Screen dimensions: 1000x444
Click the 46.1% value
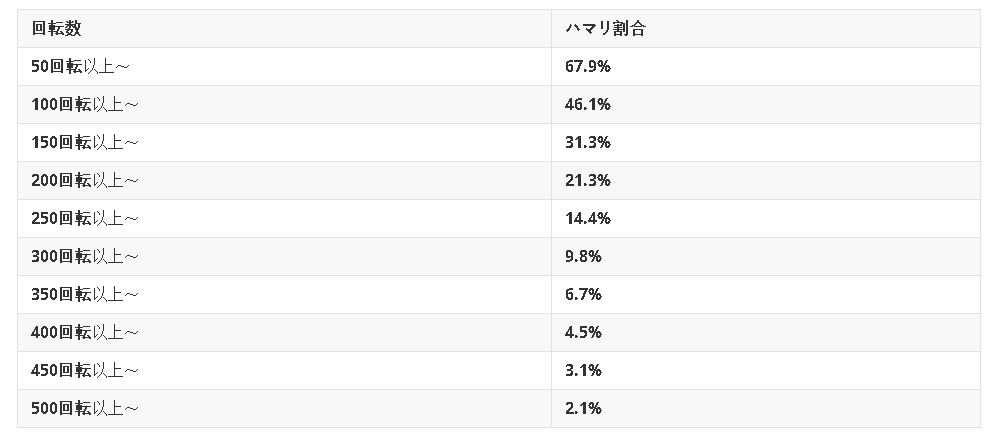587,104
